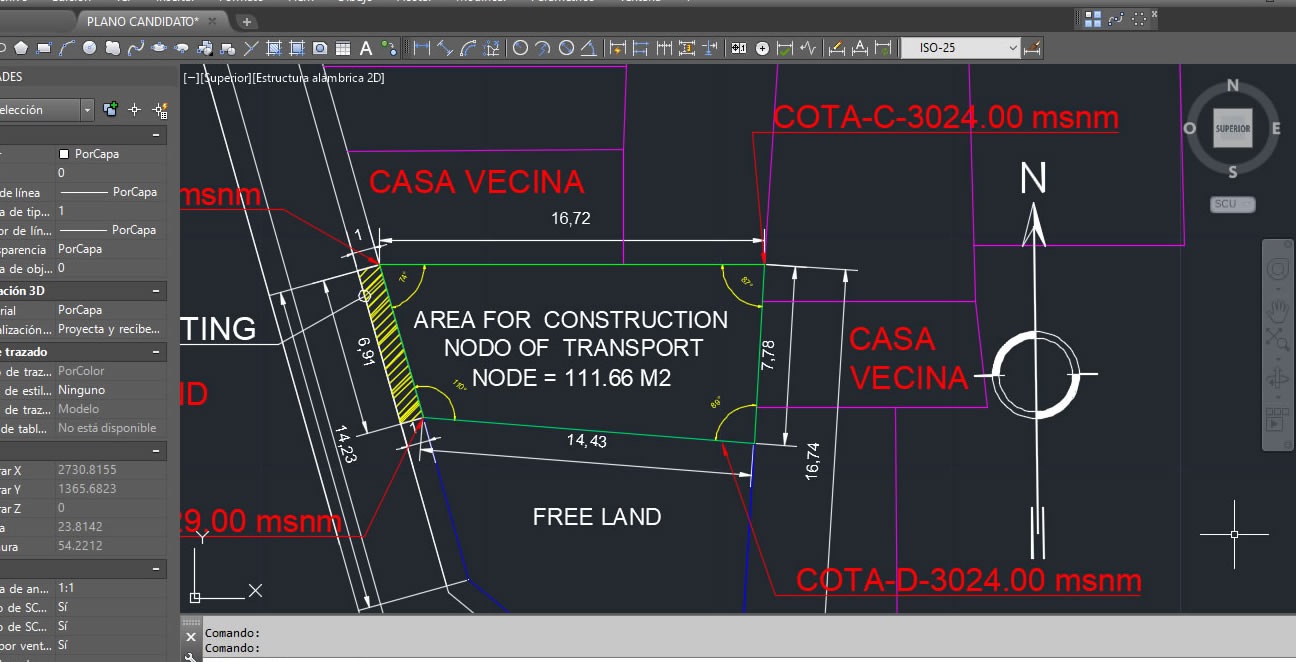Open the Dimension Style editor beside ISO-25
1296x662 pixels.
tap(1033, 47)
